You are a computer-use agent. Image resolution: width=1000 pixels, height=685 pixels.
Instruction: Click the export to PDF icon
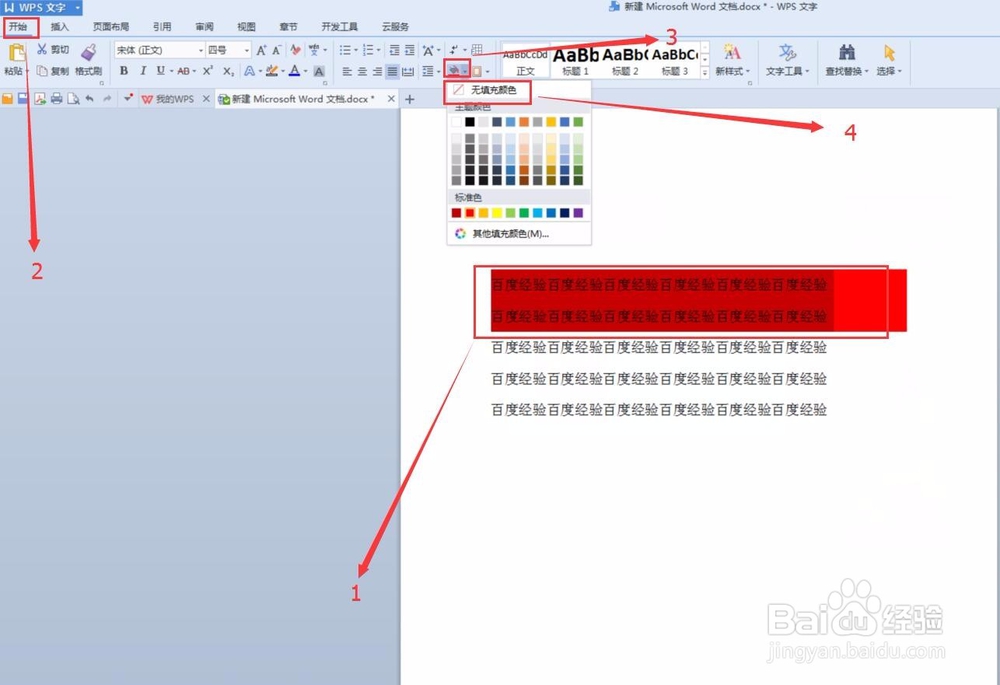(40, 98)
